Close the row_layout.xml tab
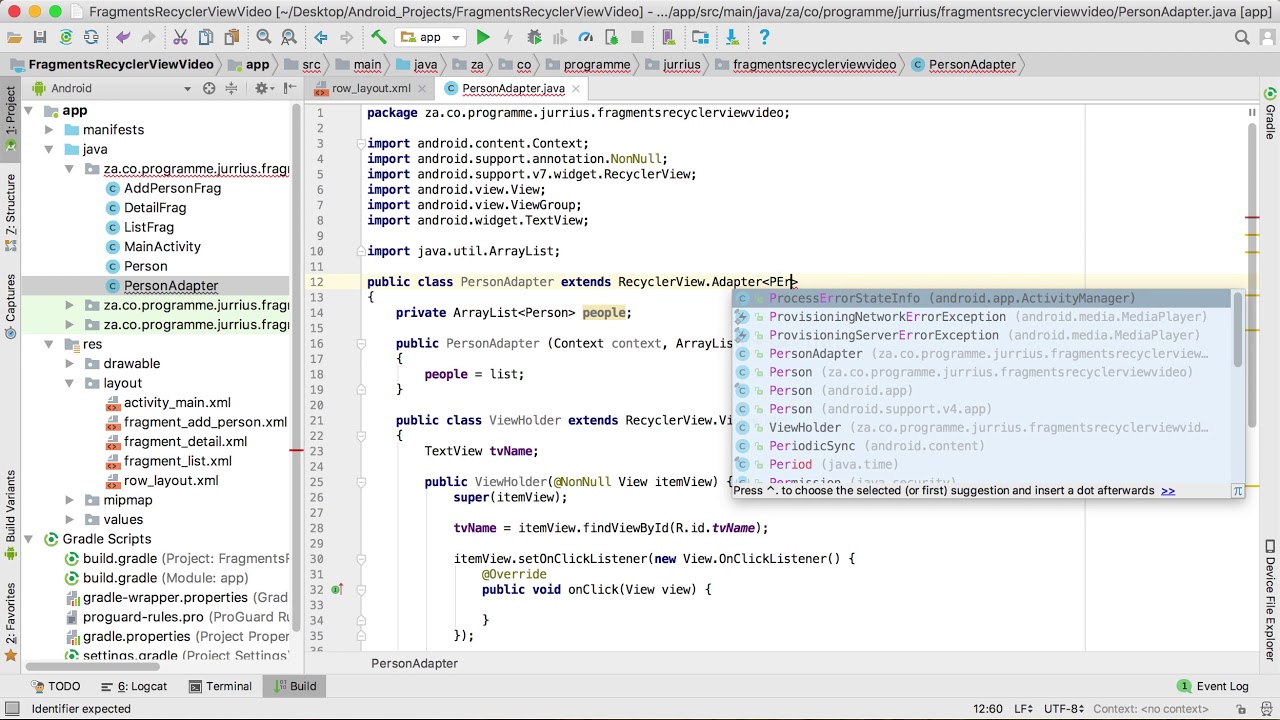The width and height of the screenshot is (1280, 720). click(424, 88)
